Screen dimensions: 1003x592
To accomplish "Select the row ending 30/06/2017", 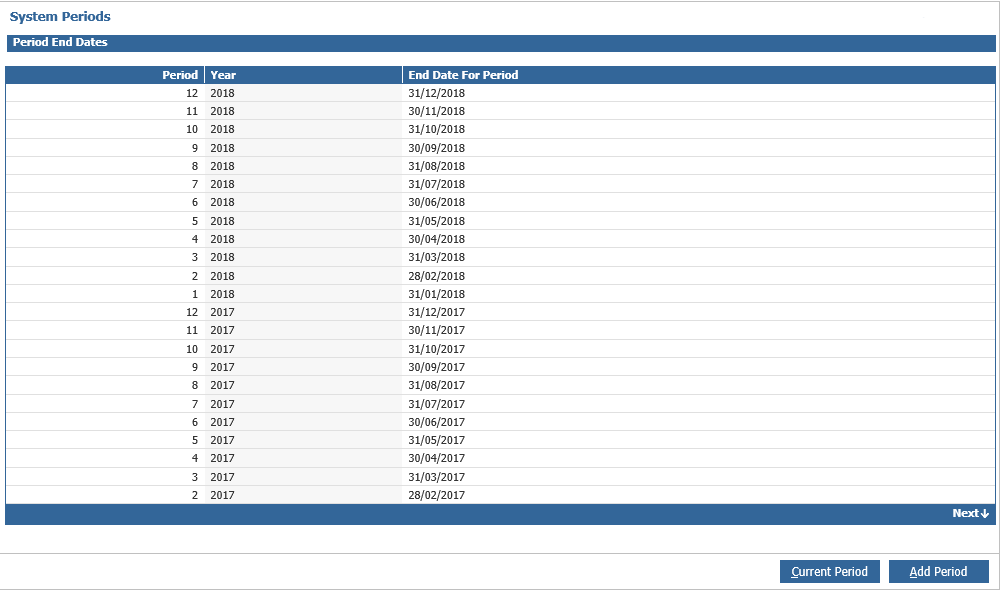I will 400,421.
